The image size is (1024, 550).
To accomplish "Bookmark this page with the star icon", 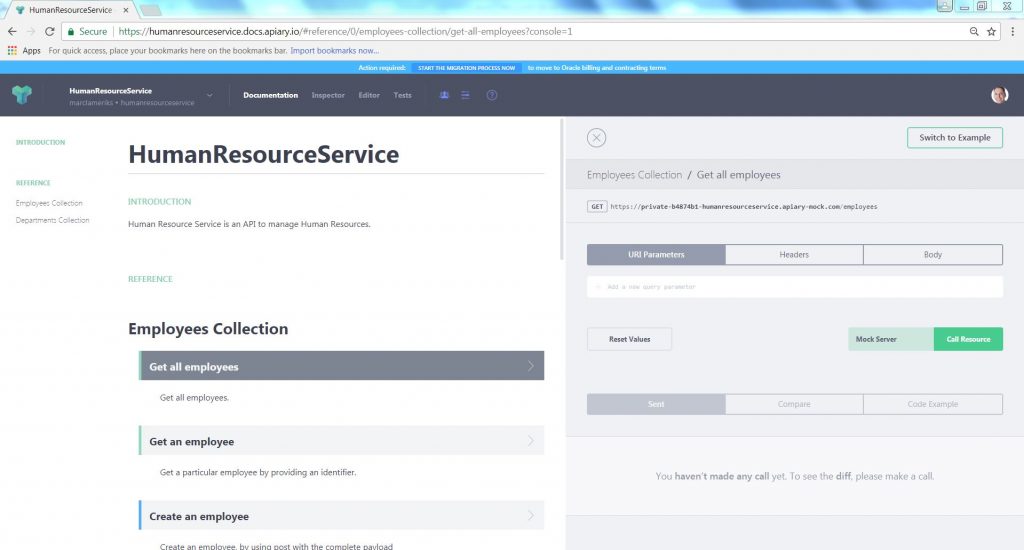I will click(992, 32).
